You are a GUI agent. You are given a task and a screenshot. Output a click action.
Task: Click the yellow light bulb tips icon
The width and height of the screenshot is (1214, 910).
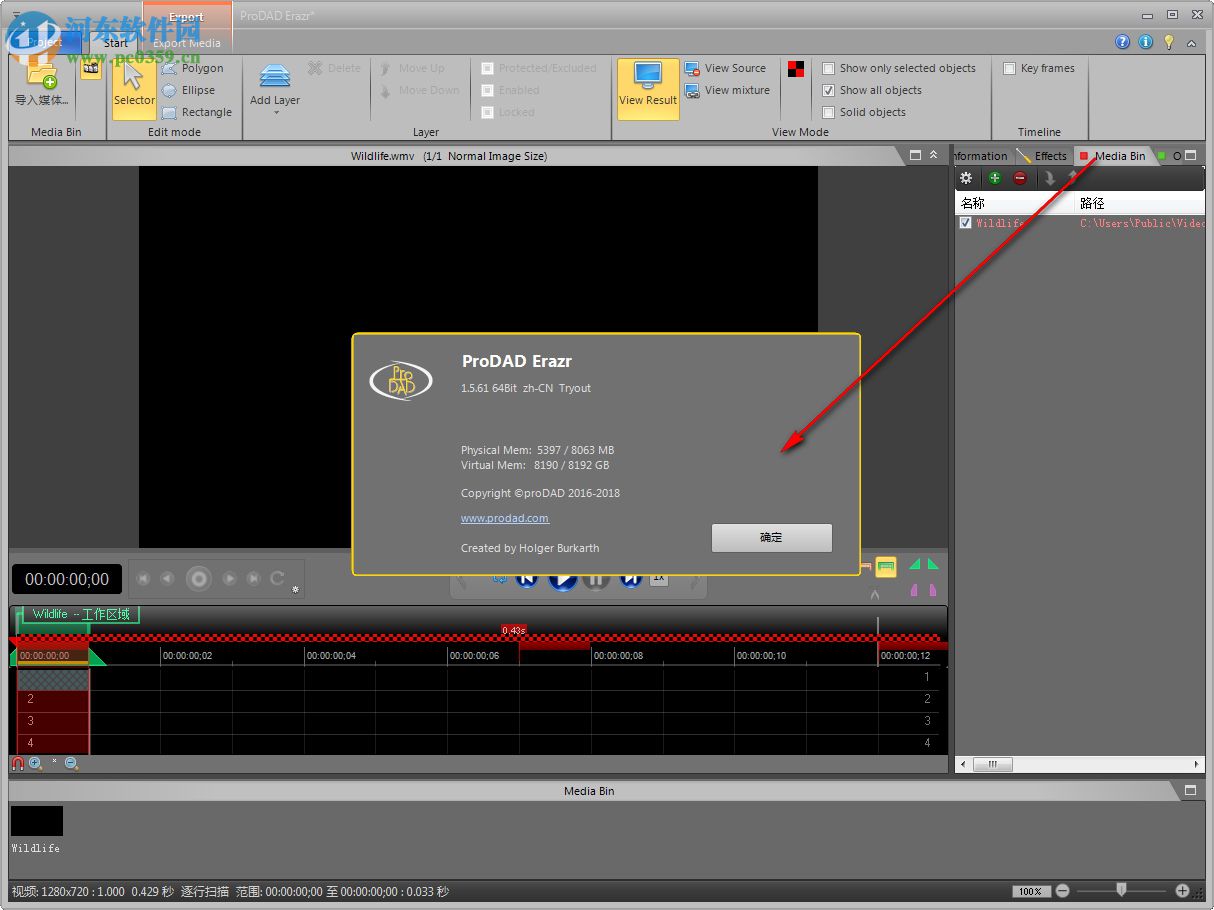click(x=1168, y=42)
